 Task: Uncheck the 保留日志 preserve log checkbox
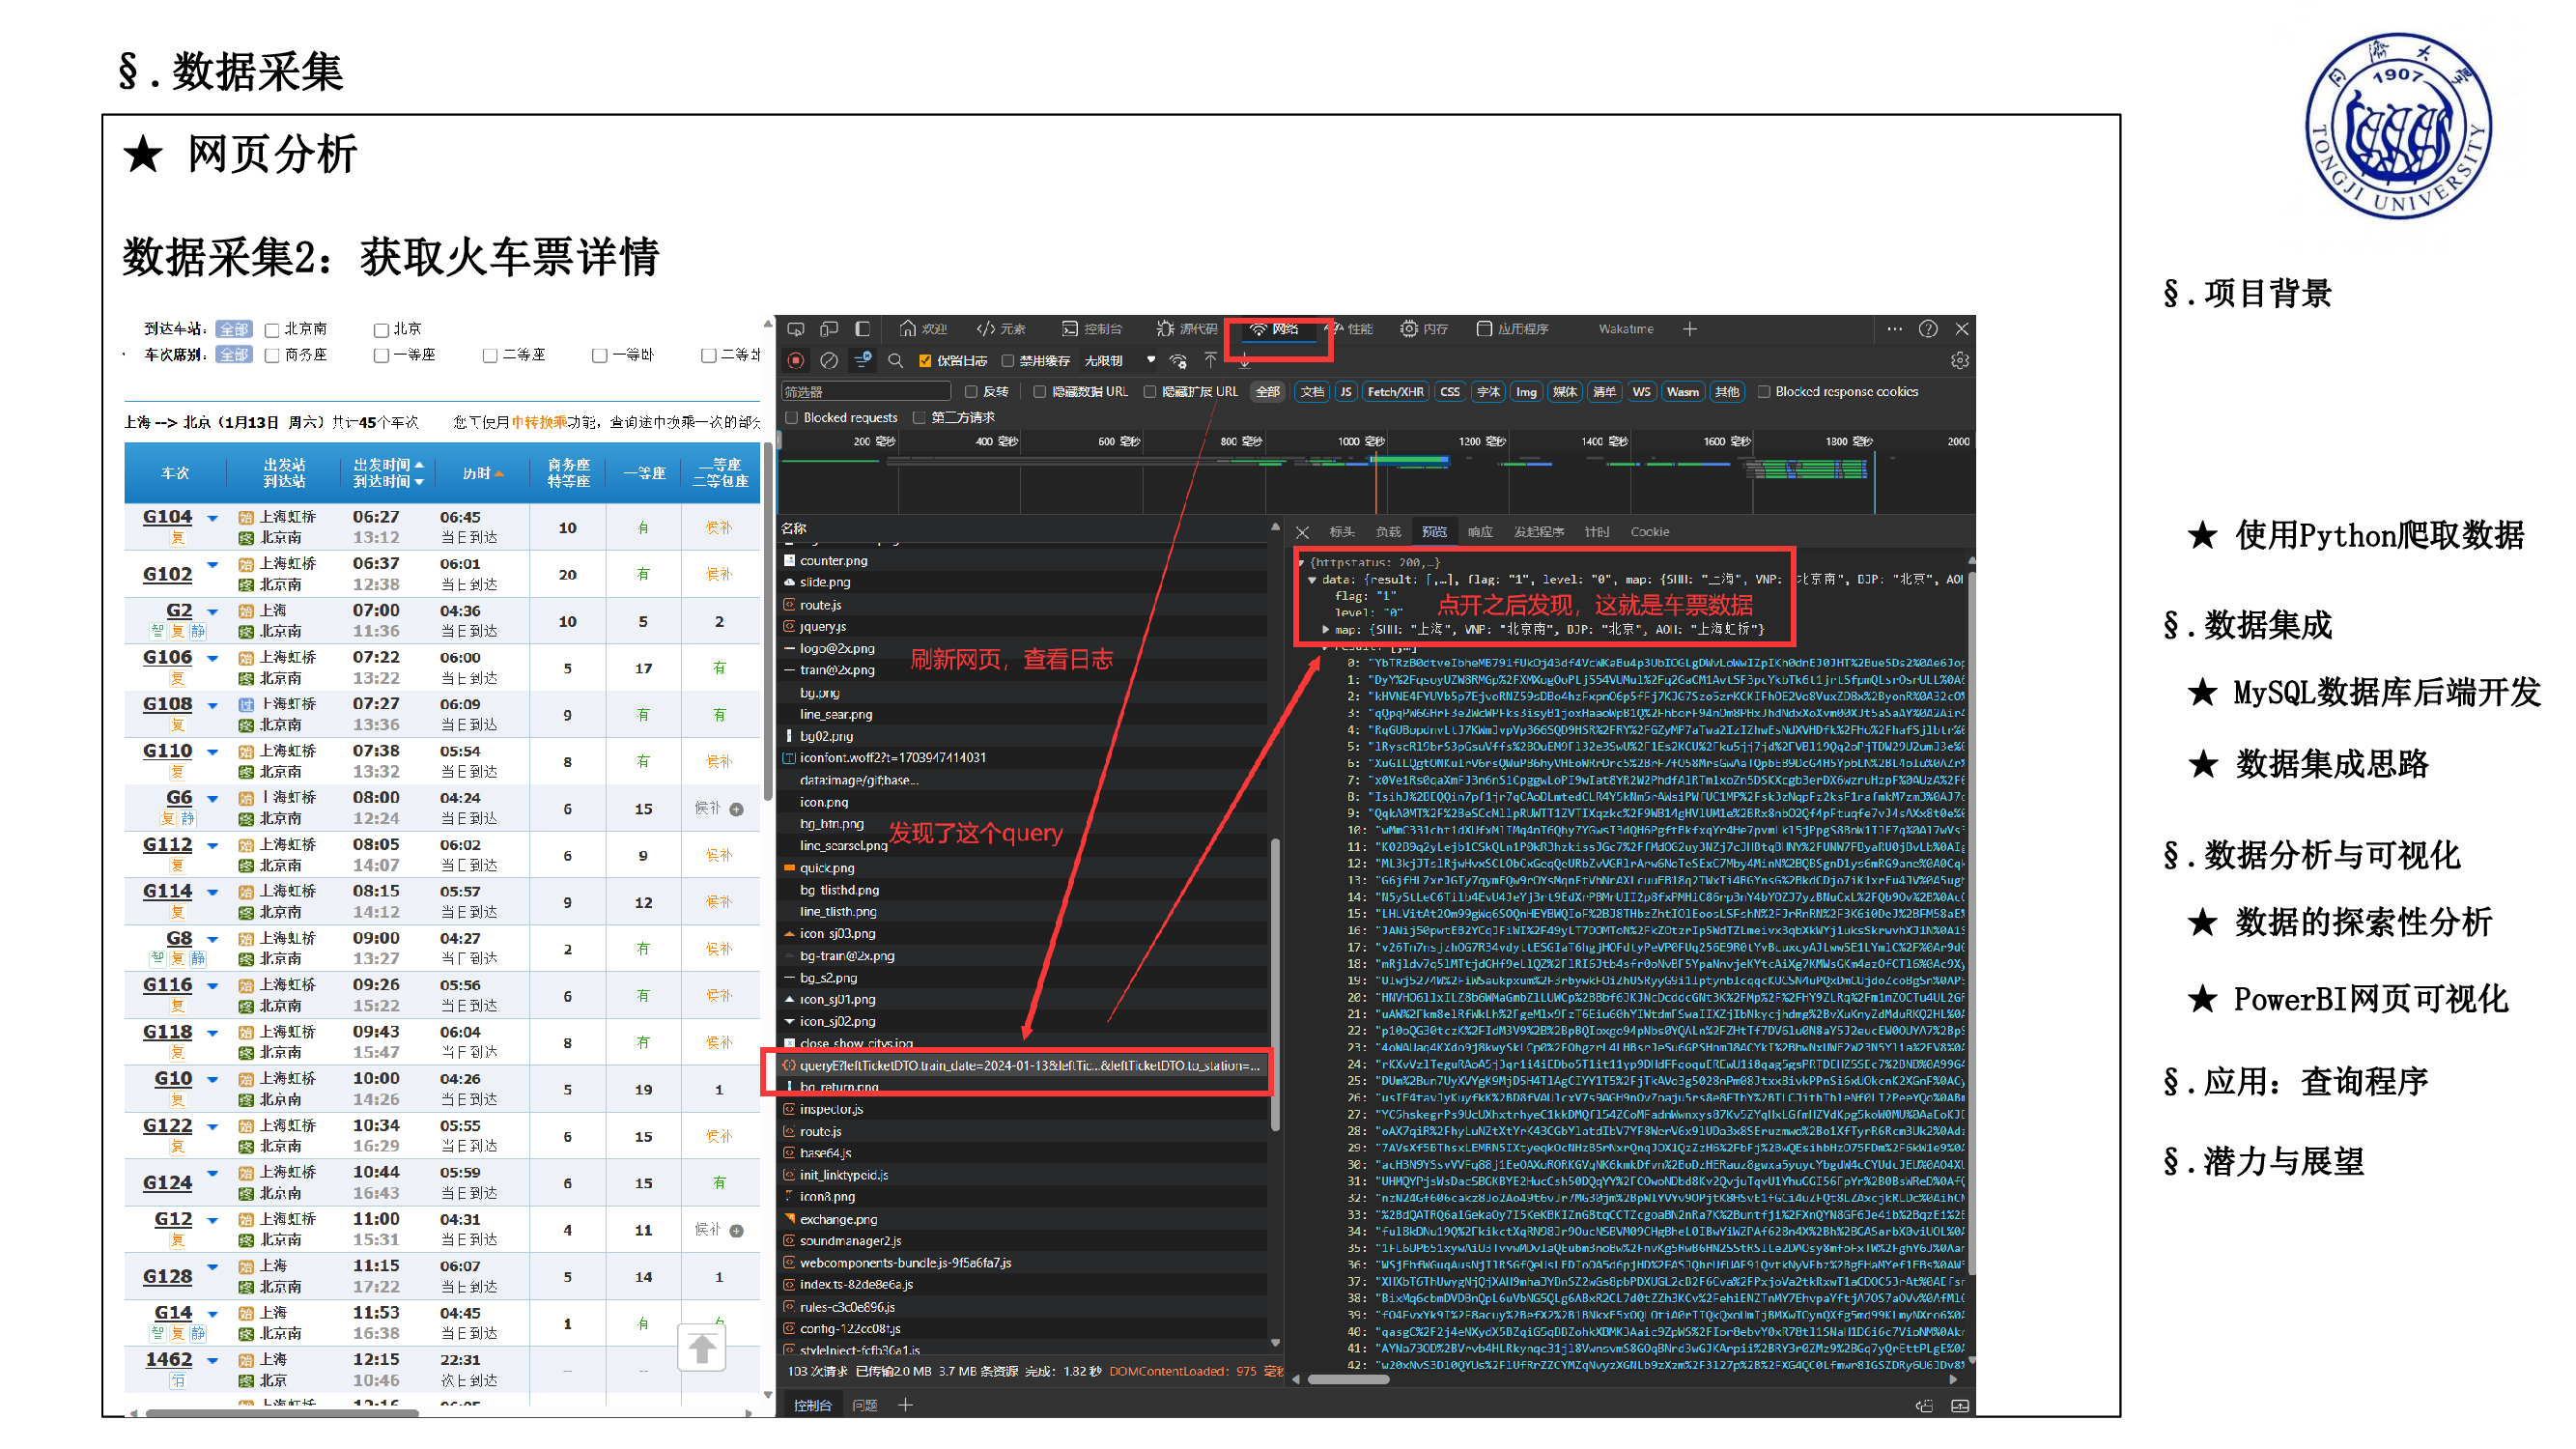click(925, 361)
